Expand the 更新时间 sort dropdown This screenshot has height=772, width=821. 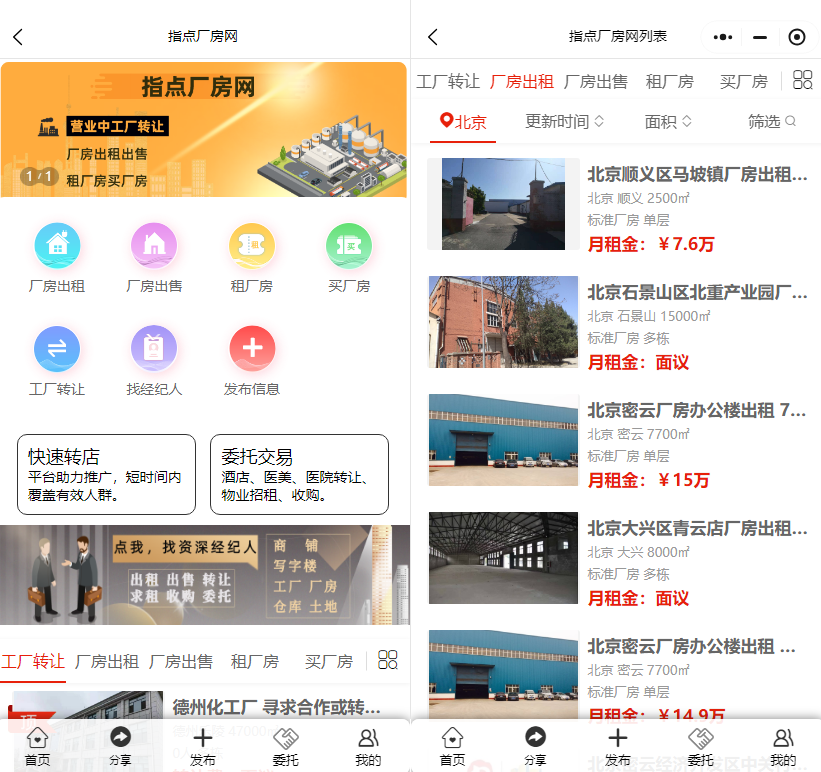pos(565,122)
